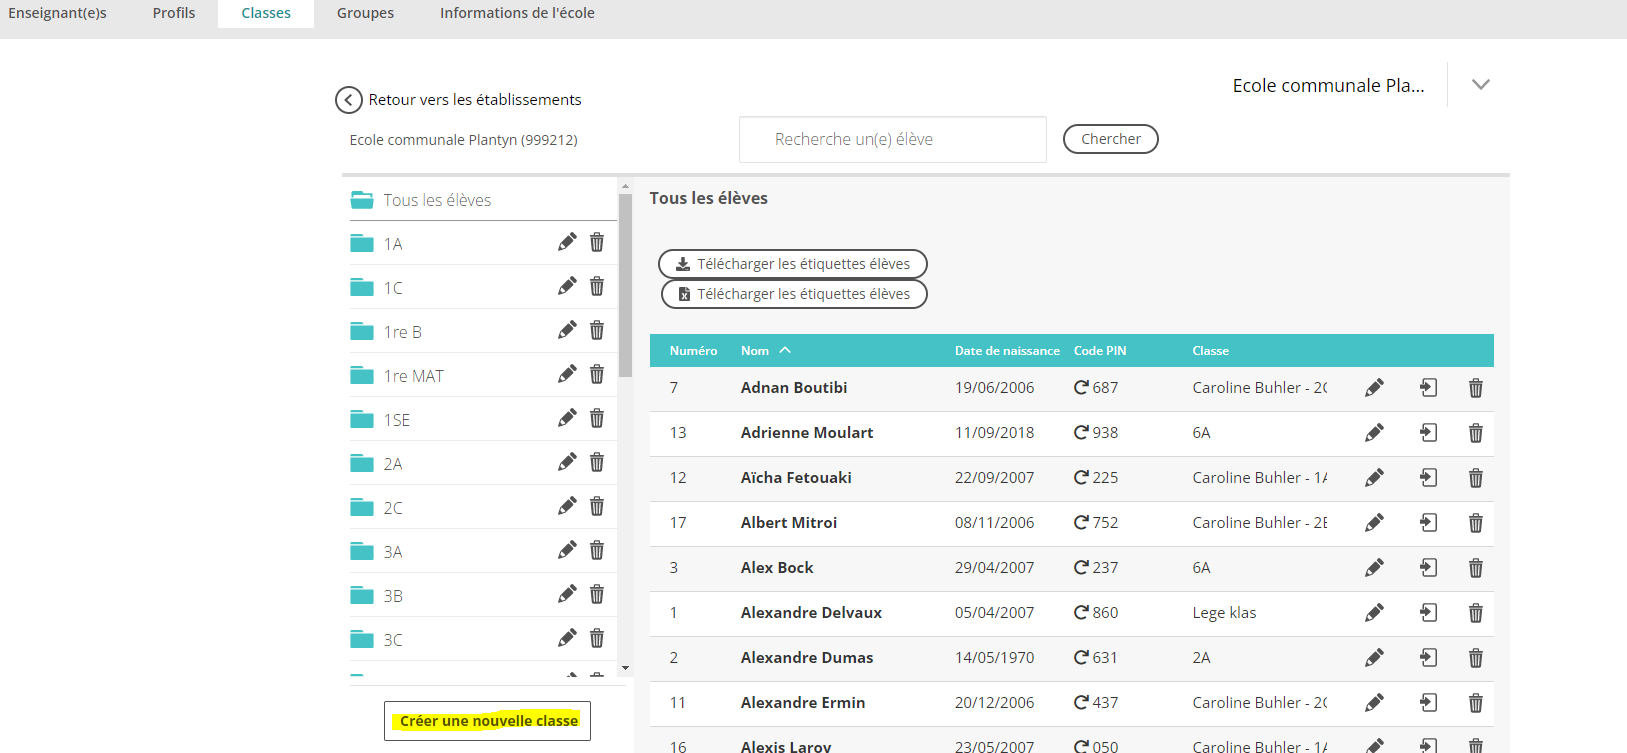Click Créer une nouvelle classe button
The width and height of the screenshot is (1627, 753).
click(488, 721)
